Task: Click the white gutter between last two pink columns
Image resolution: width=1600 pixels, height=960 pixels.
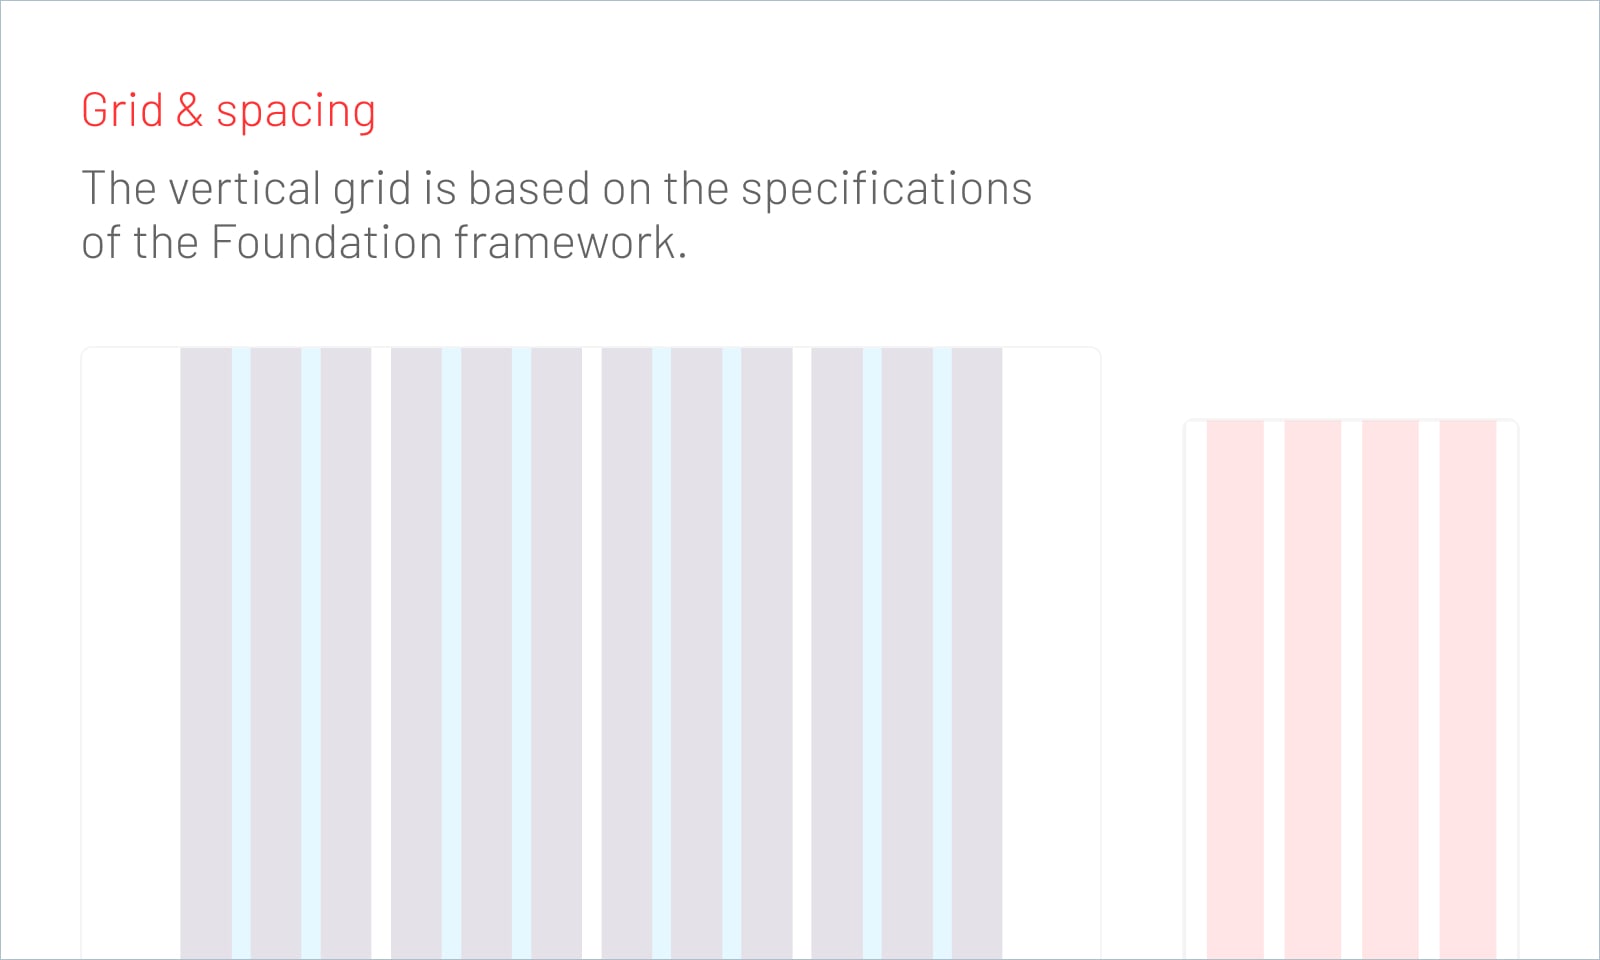Action: (x=1429, y=689)
